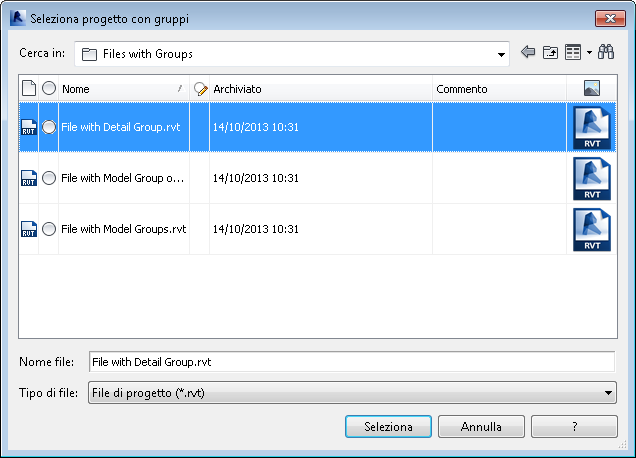Click the back arrow navigation icon
This screenshot has width=636, height=458.
coord(529,53)
